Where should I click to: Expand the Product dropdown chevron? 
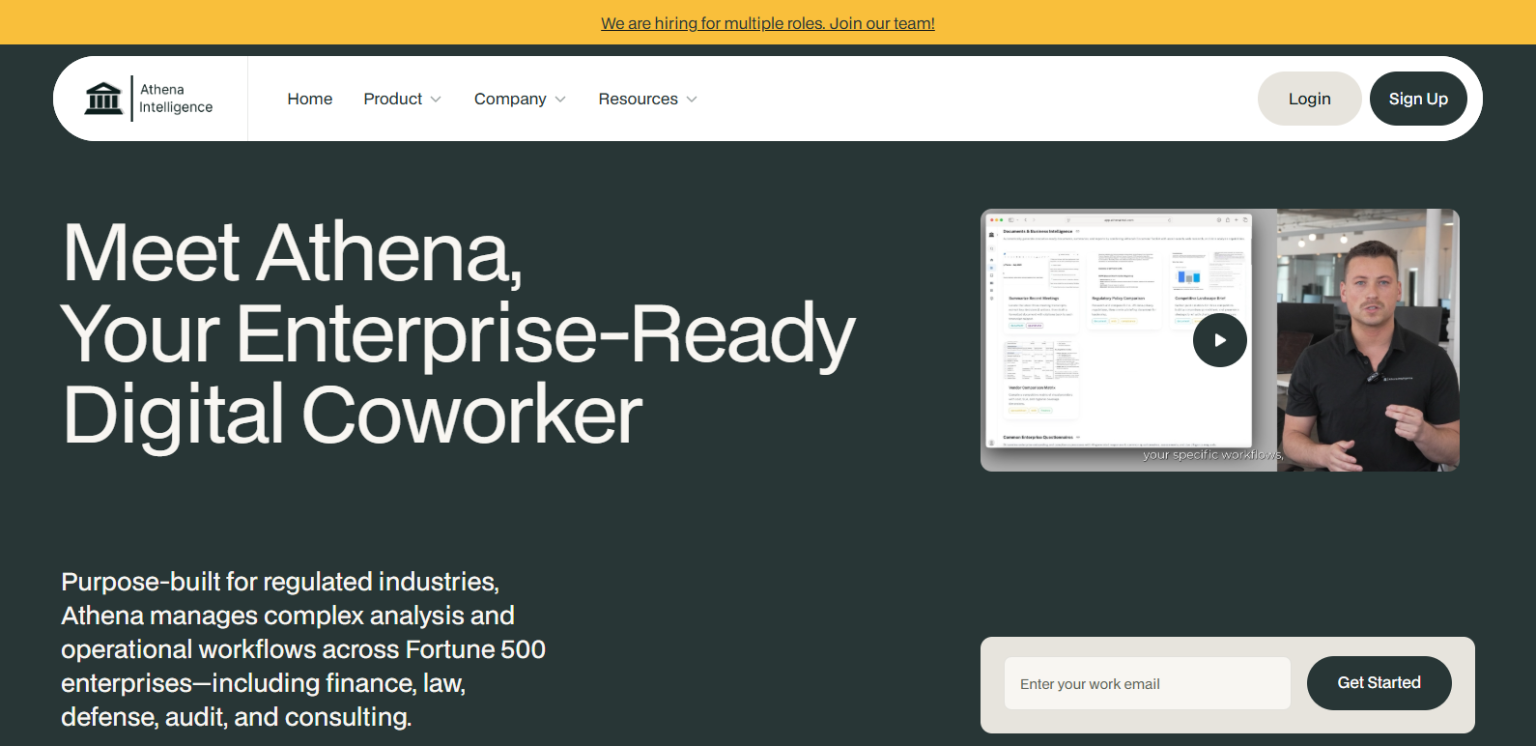point(436,99)
